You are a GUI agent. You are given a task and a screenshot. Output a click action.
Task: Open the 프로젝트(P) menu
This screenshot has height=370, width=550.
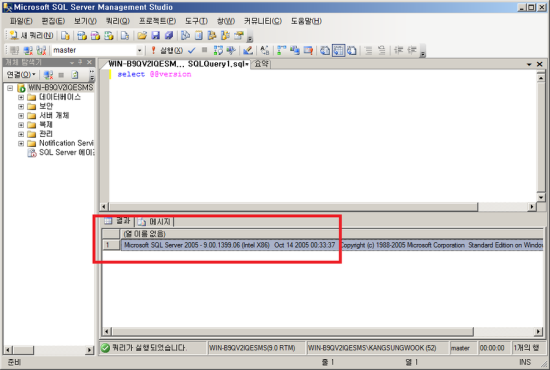click(x=157, y=21)
